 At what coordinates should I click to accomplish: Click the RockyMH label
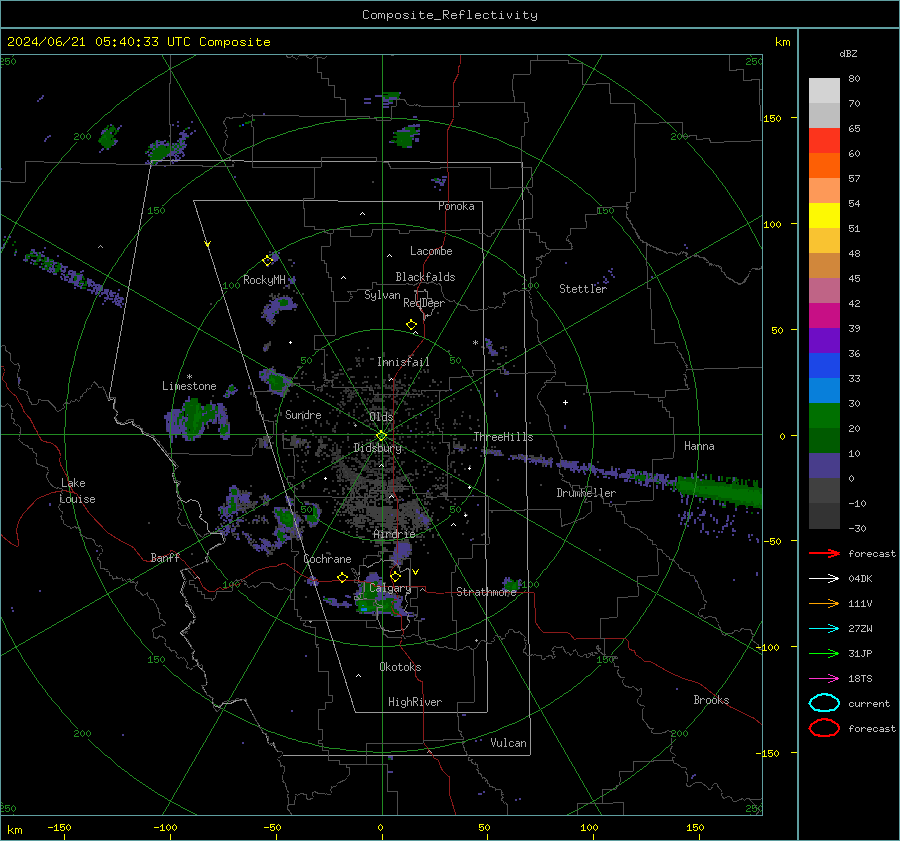[264, 280]
